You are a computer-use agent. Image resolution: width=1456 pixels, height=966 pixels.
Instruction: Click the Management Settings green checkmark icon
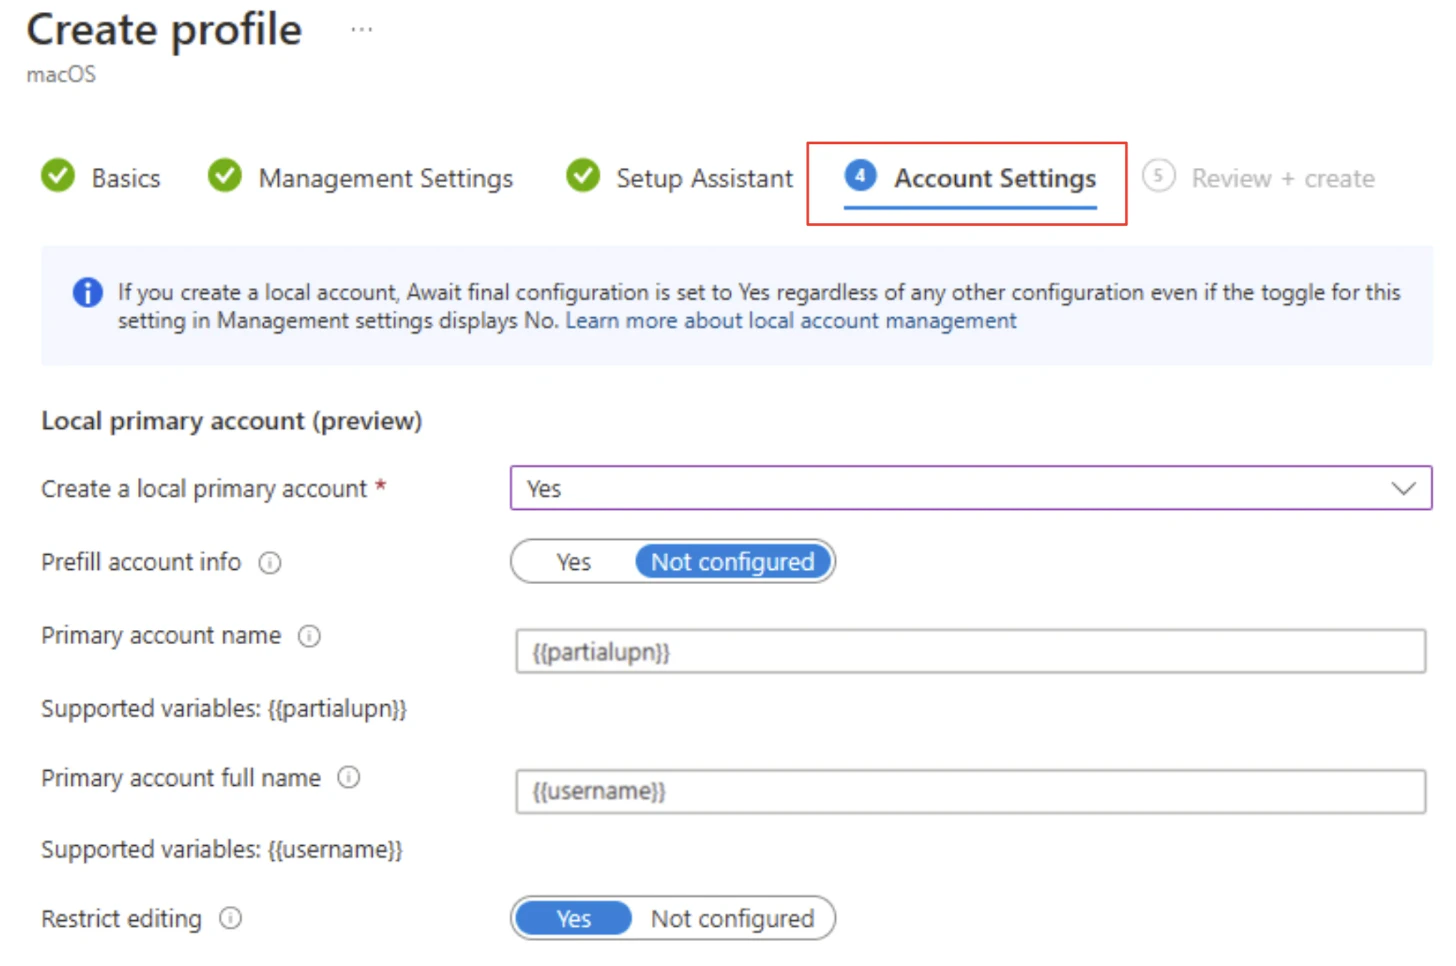coord(225,176)
